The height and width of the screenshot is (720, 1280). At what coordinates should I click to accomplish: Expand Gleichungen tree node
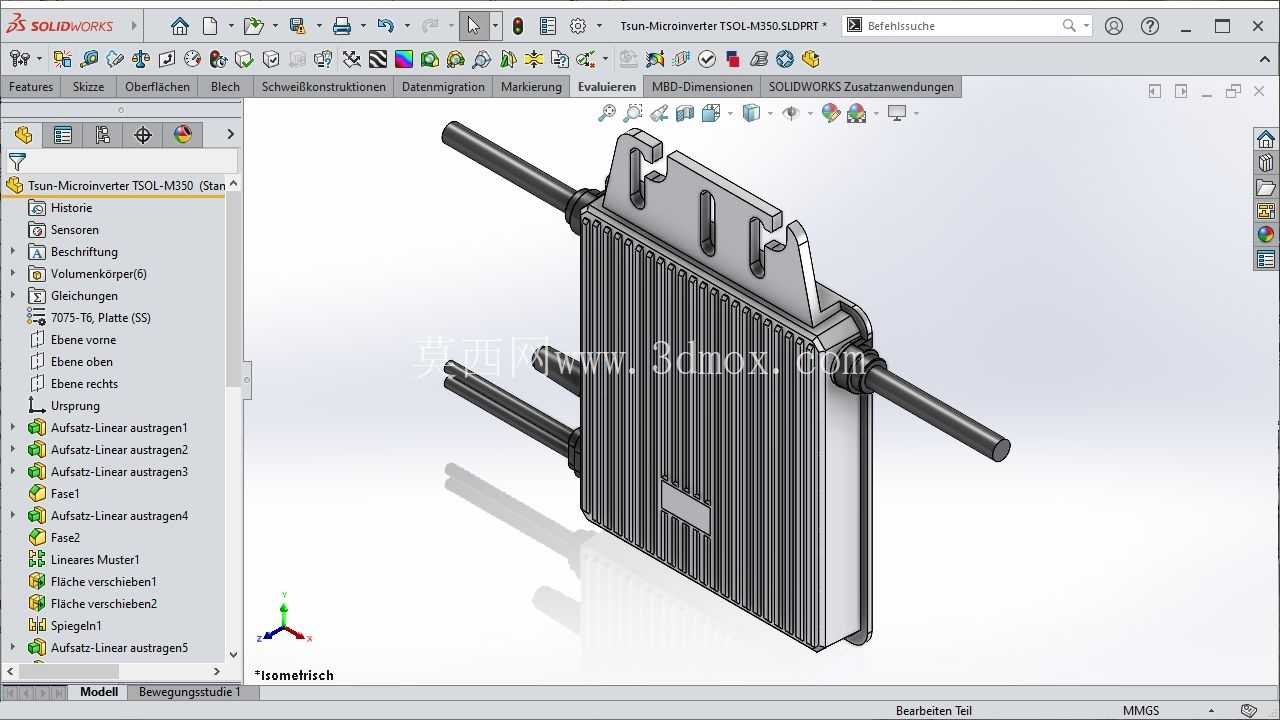click(x=13, y=296)
